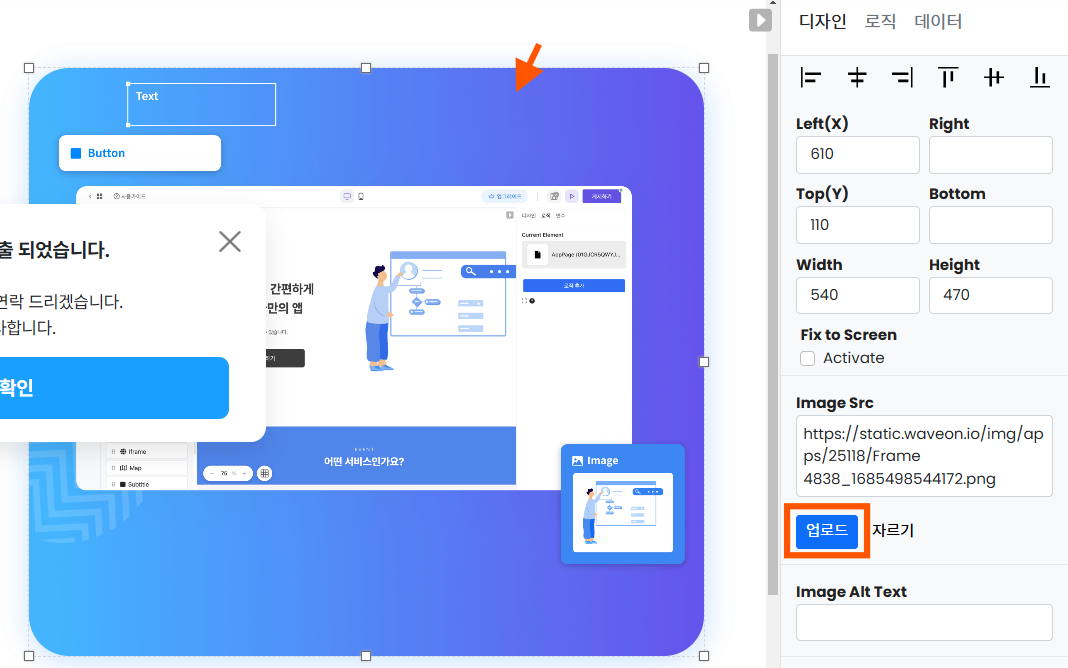
Task: Click the align bottom edges icon
Action: pyautogui.click(x=1040, y=77)
